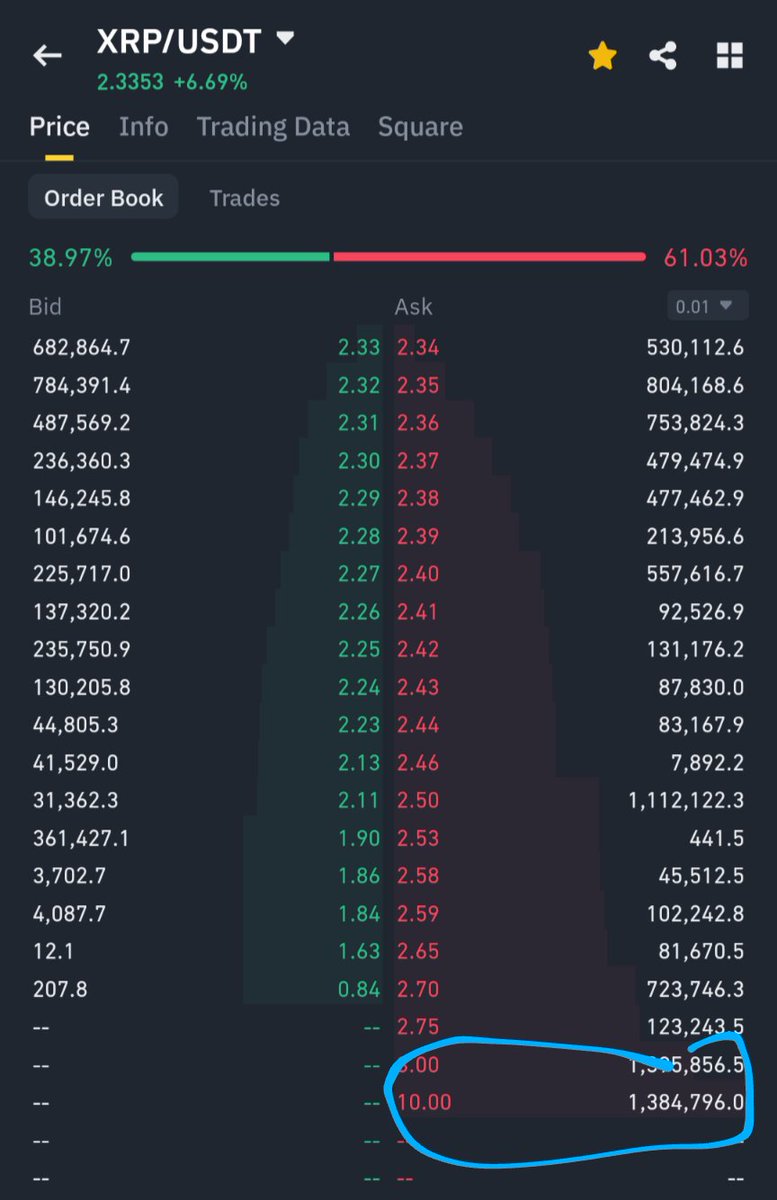777x1200 pixels.
Task: Select ask price 2.59
Action: tap(418, 913)
